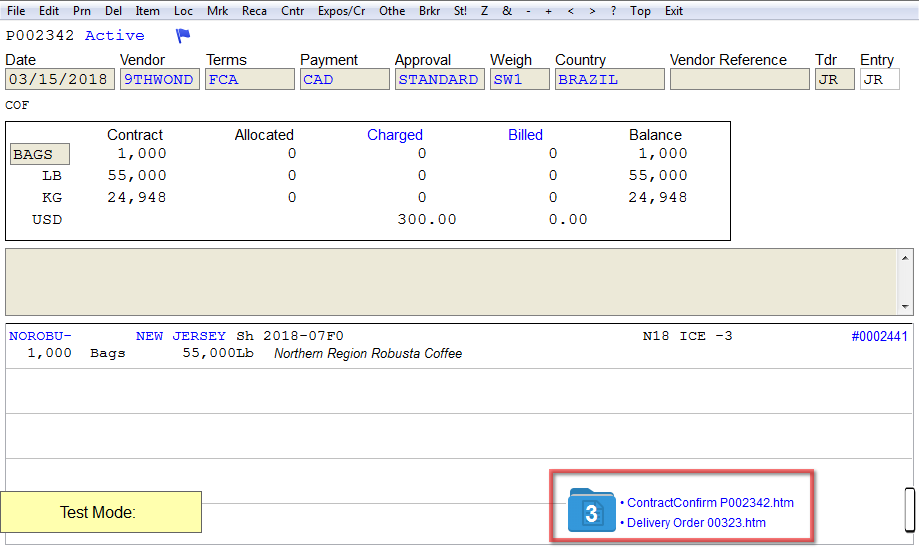Click the & menu item
Image resolution: width=919 pixels, height=550 pixels.
click(x=507, y=11)
